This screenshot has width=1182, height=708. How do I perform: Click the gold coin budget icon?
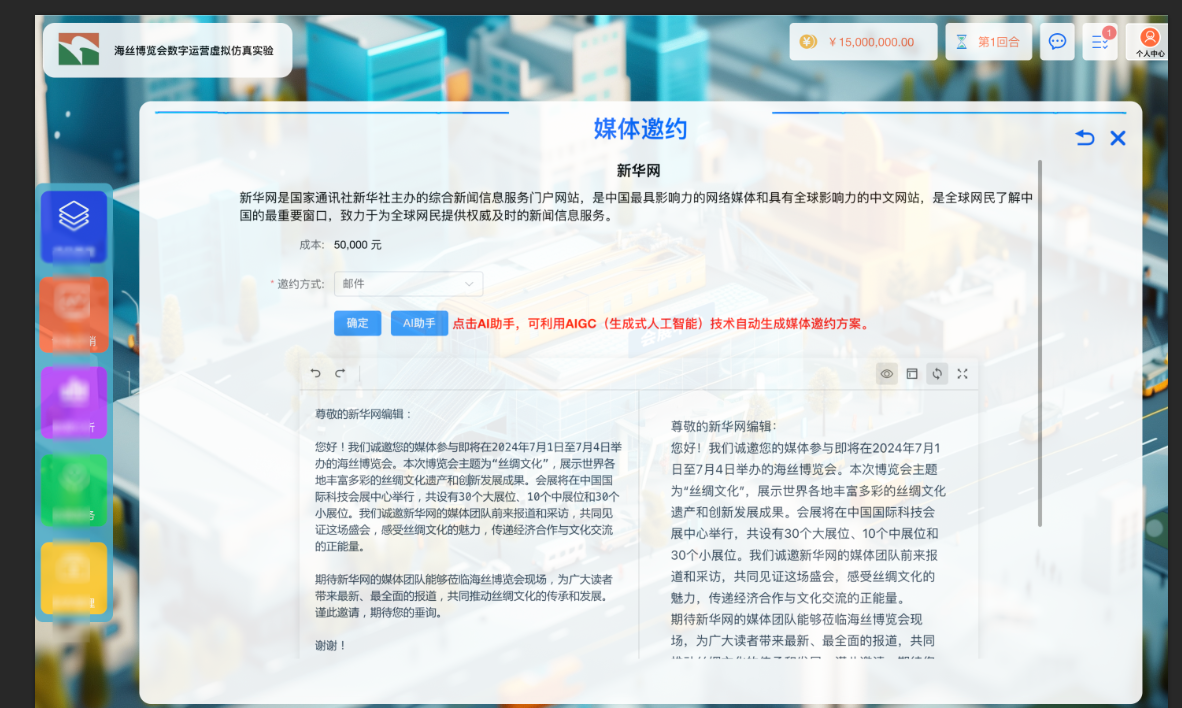tap(808, 42)
